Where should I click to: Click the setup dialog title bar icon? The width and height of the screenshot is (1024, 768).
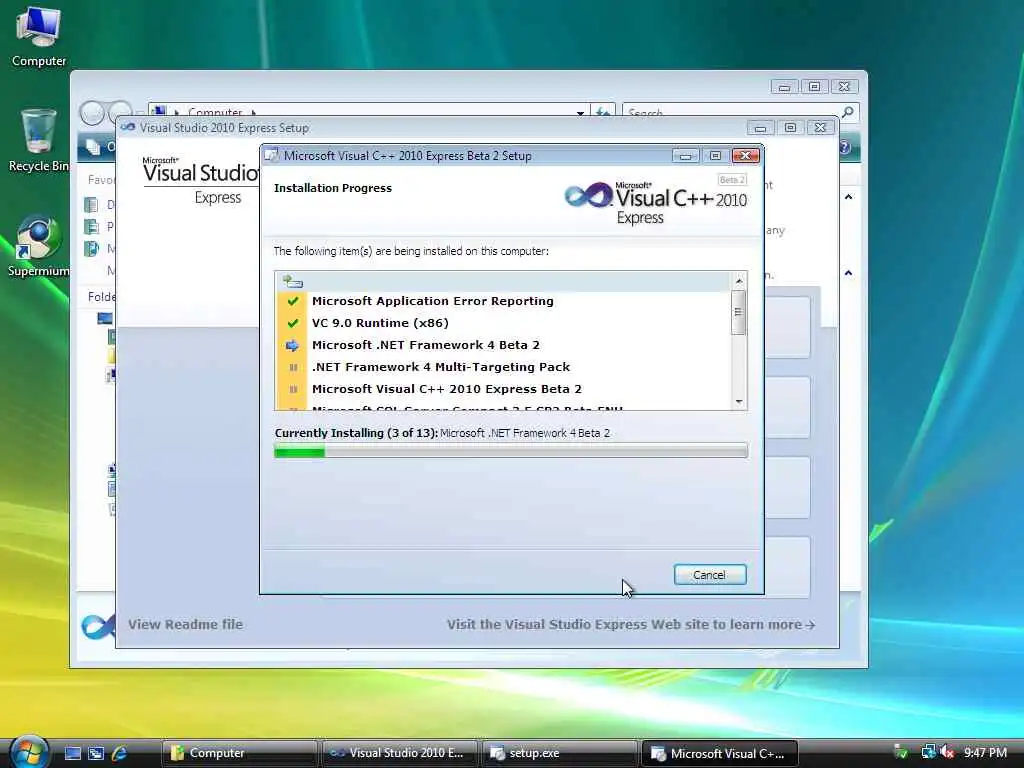pyautogui.click(x=272, y=155)
